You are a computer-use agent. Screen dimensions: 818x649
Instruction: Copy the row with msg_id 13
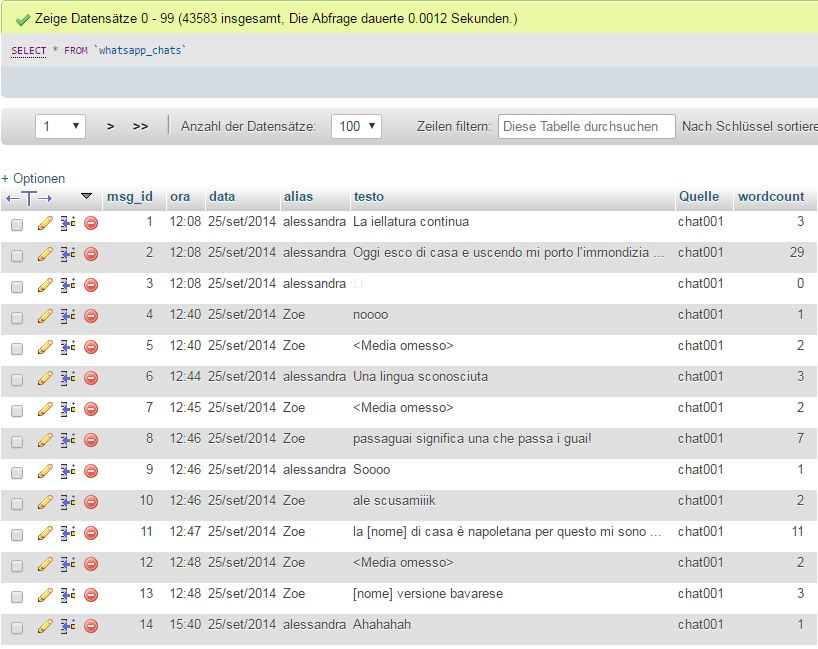click(68, 594)
